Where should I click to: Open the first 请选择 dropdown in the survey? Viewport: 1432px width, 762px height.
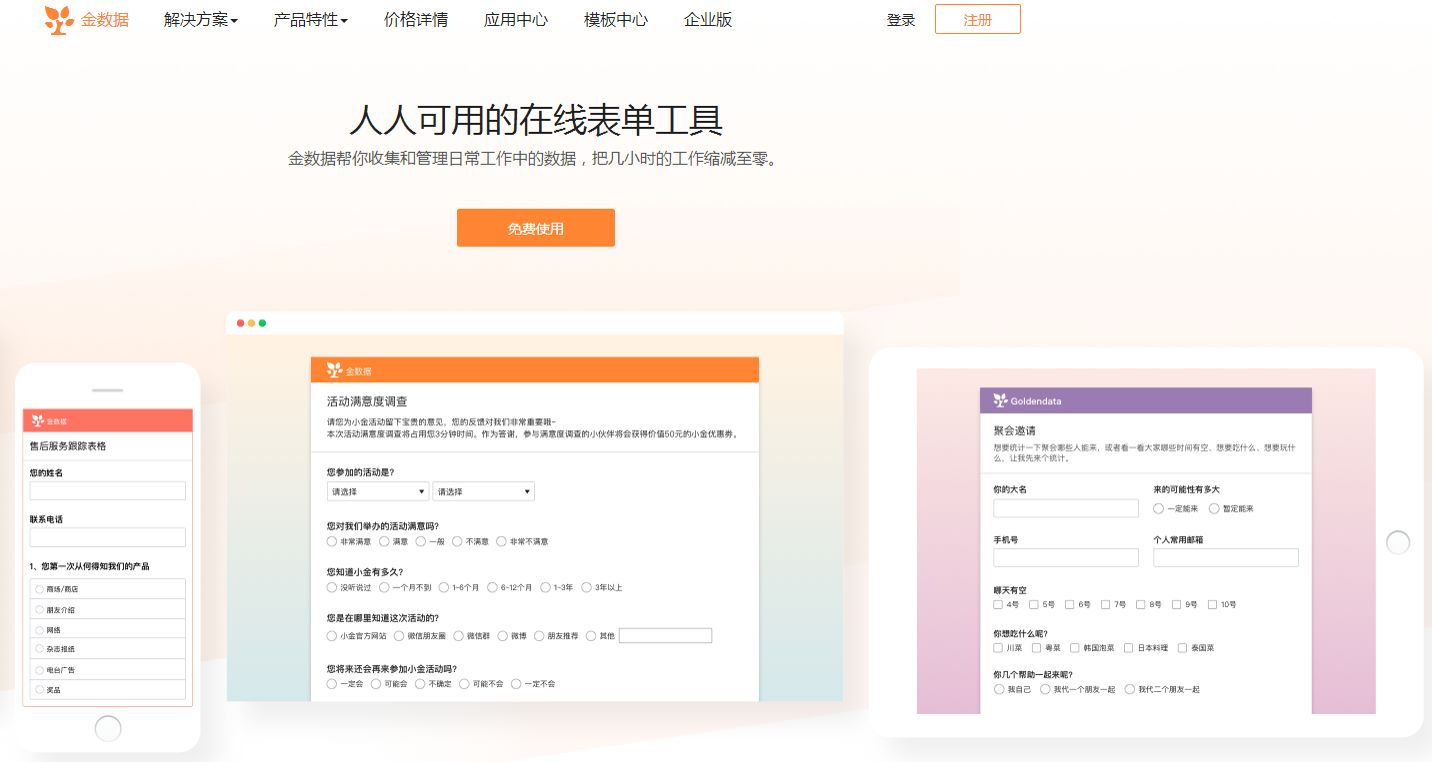(x=377, y=491)
